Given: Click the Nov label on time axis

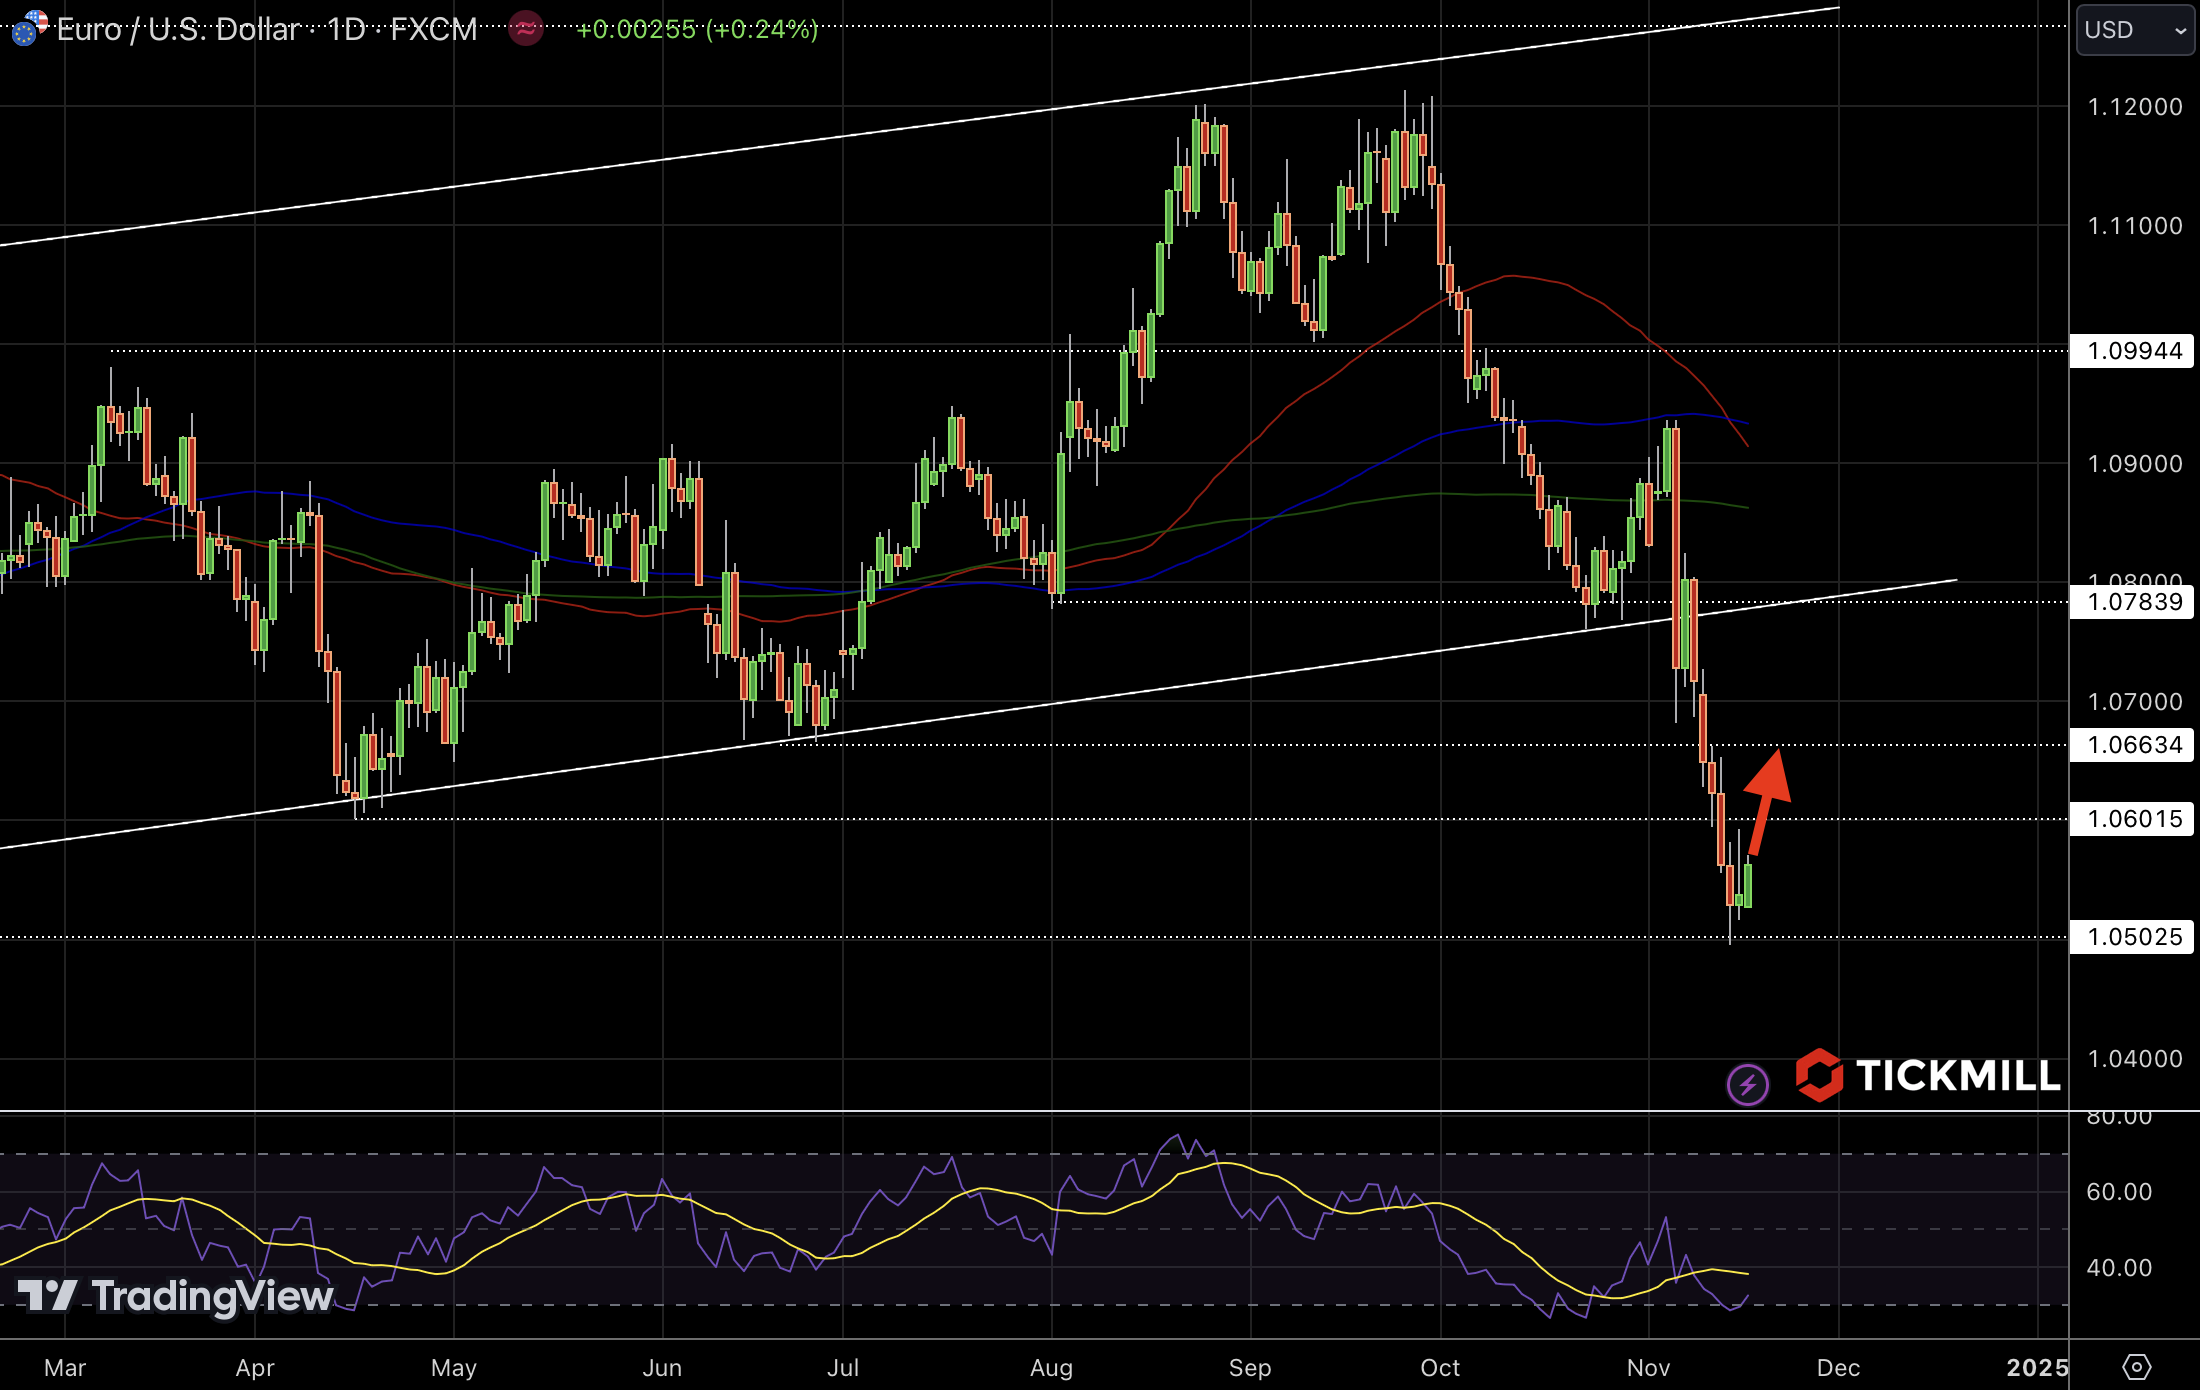Looking at the screenshot, I should pos(1648,1368).
